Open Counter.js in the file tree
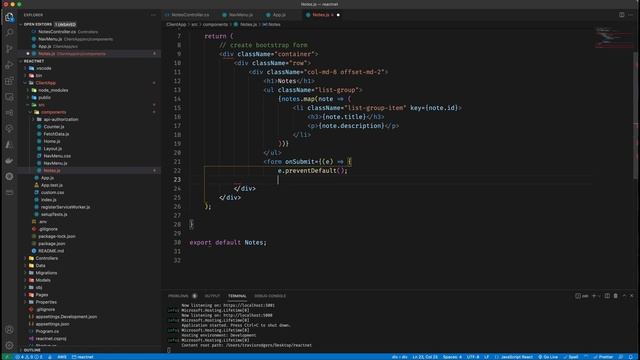 (x=53, y=127)
